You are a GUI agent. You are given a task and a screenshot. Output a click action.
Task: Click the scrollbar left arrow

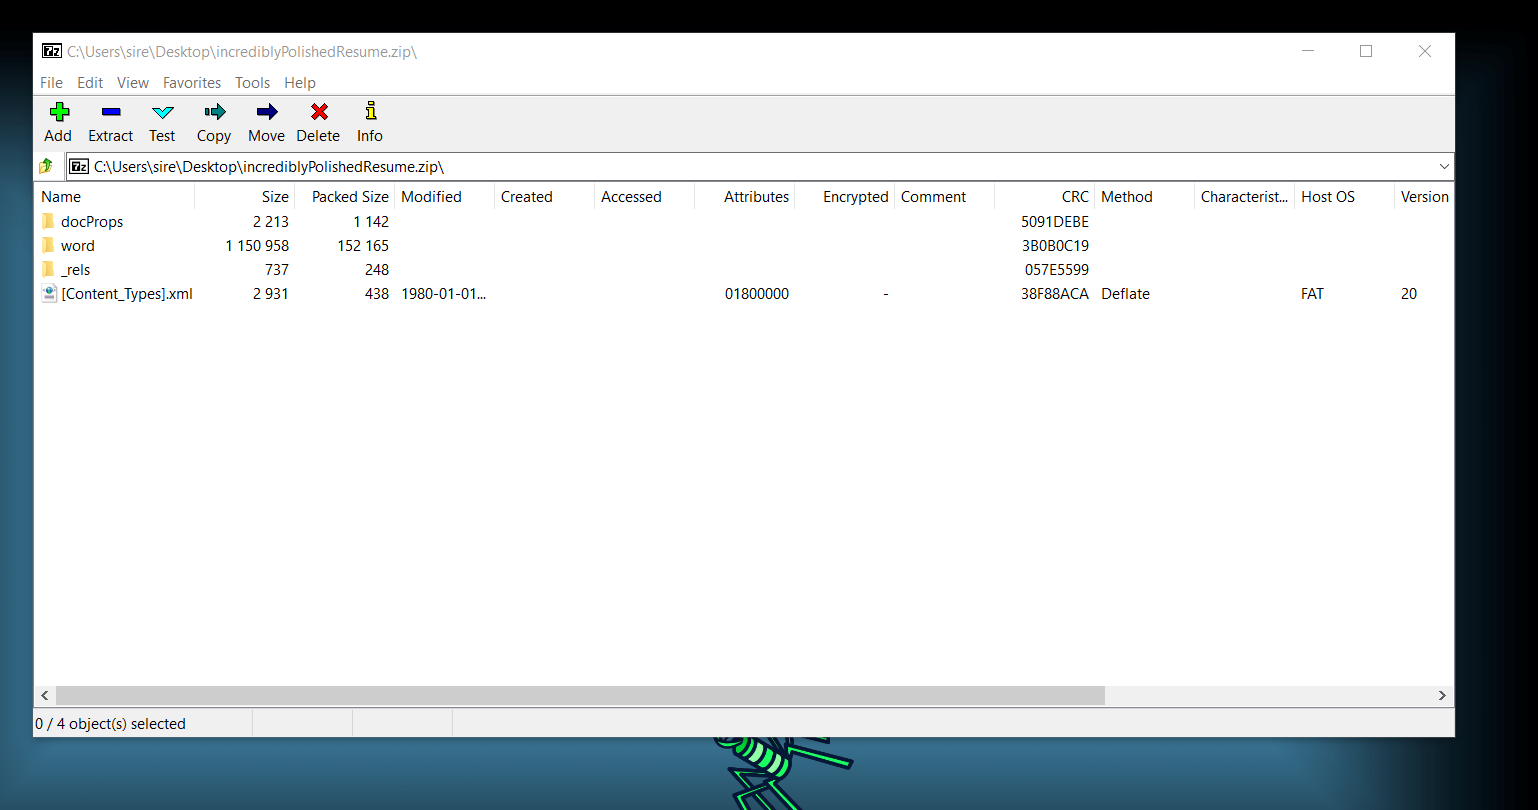pyautogui.click(x=44, y=695)
